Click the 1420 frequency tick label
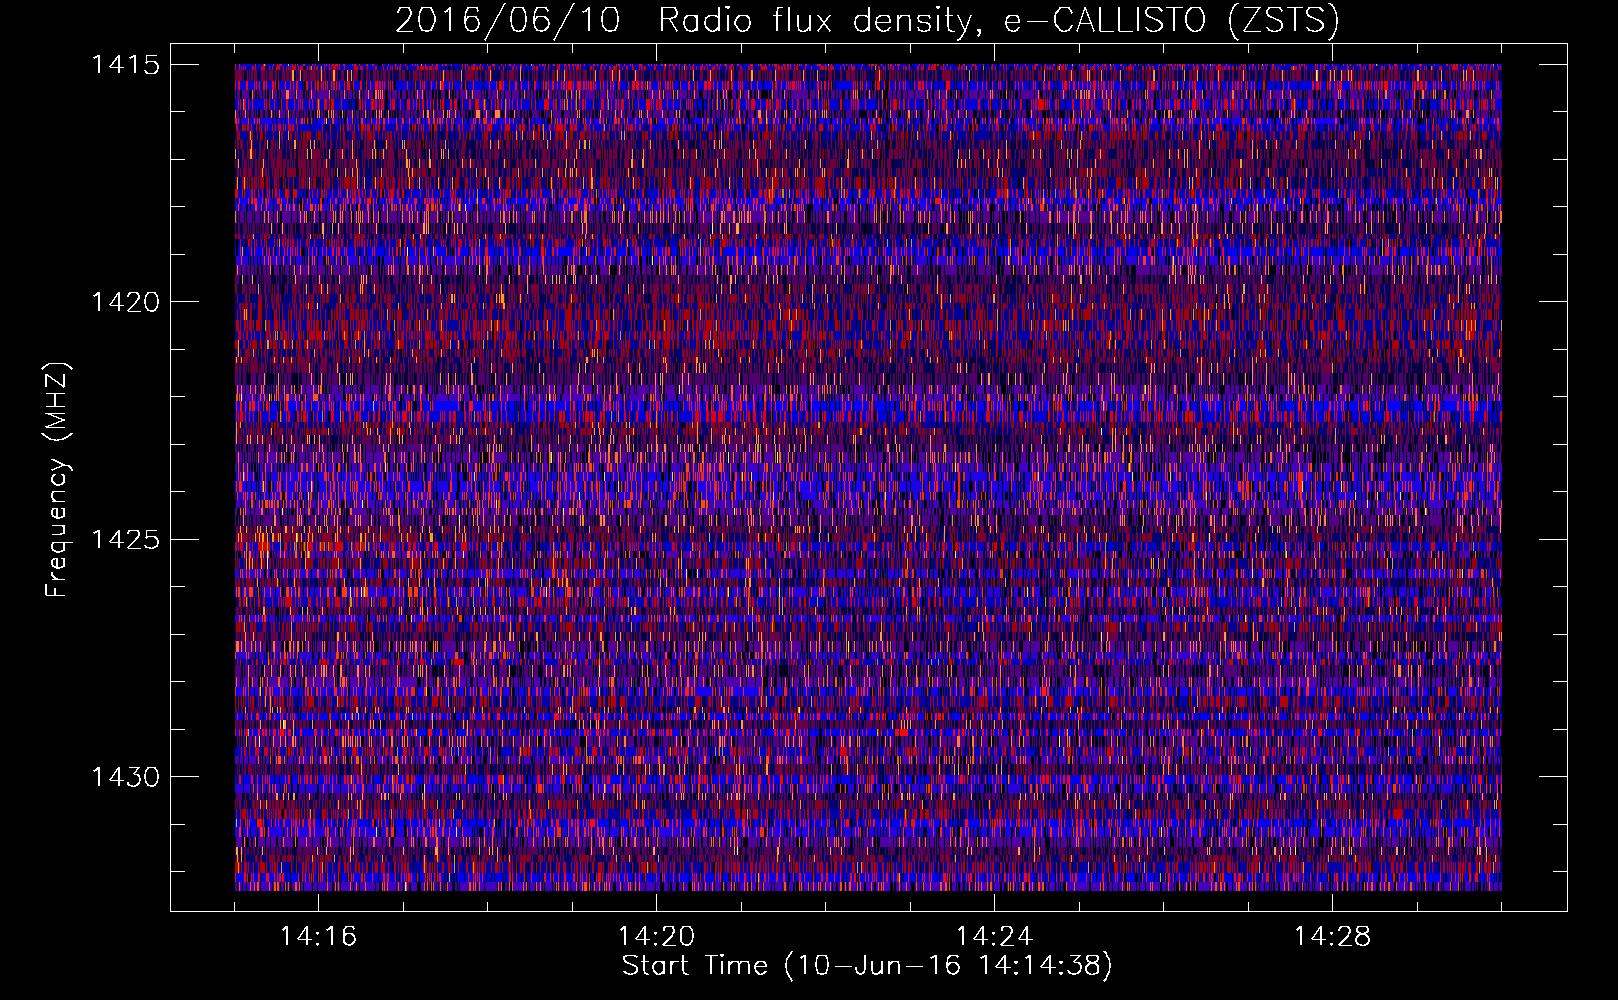This screenshot has height=1000, width=1618. [125, 302]
